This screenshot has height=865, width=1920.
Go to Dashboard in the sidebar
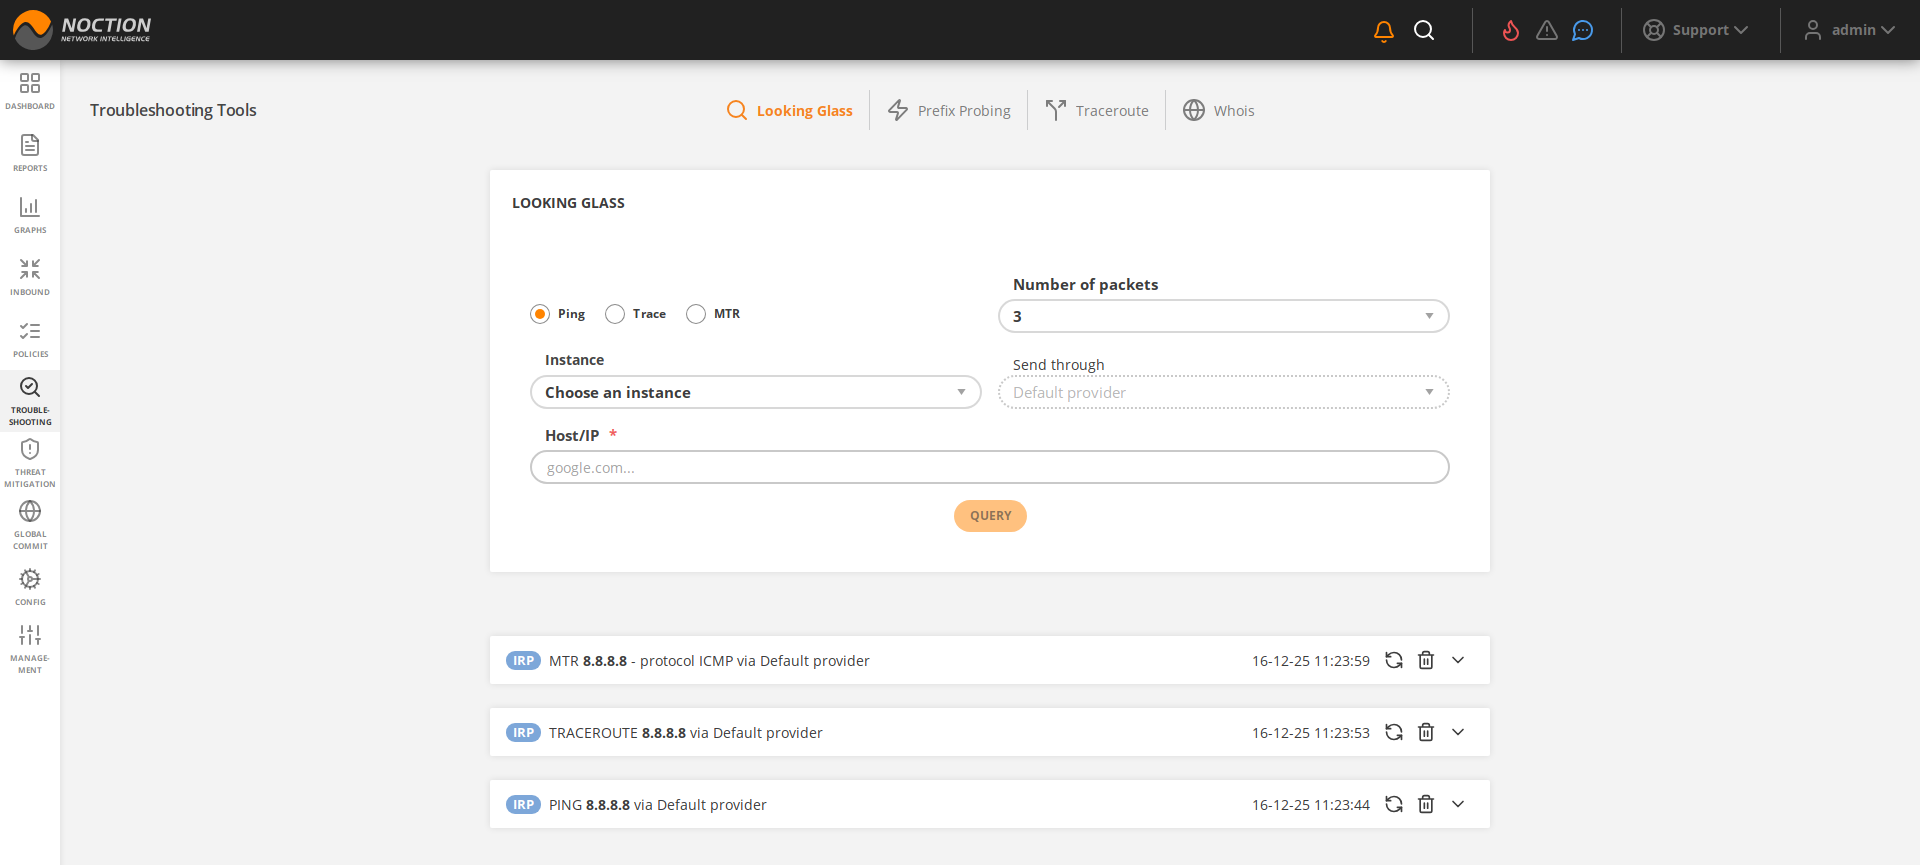[x=30, y=90]
